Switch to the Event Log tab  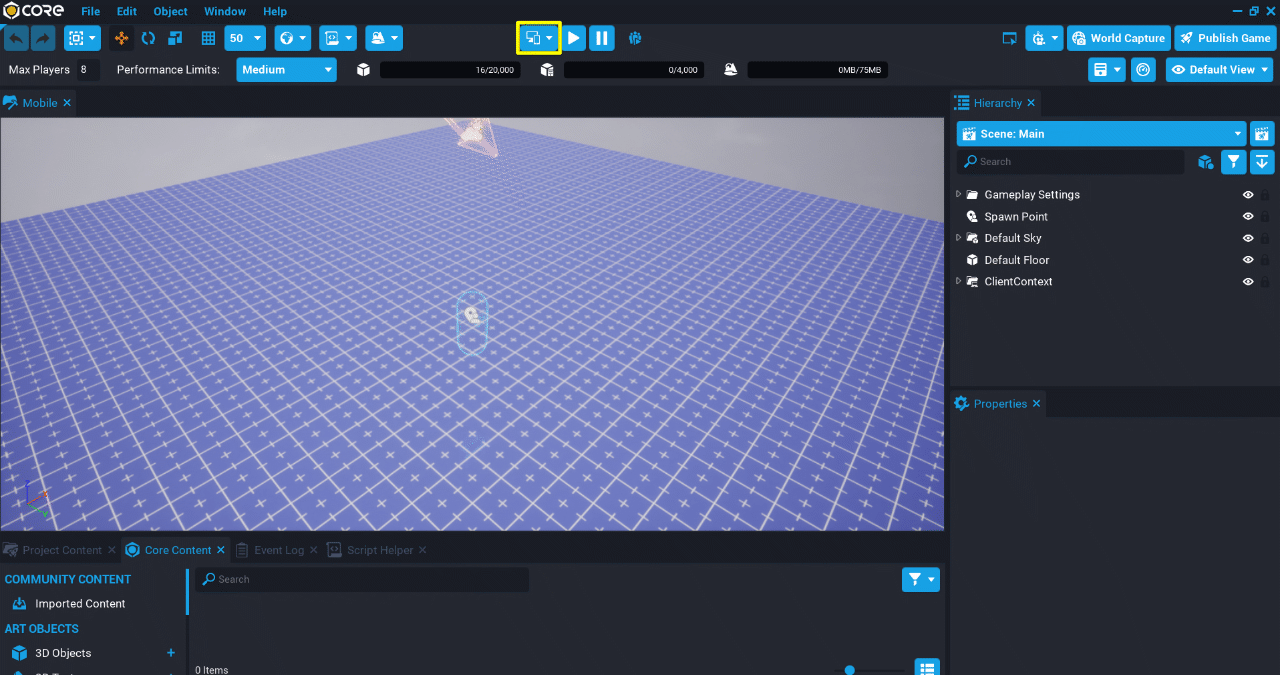[x=281, y=549]
